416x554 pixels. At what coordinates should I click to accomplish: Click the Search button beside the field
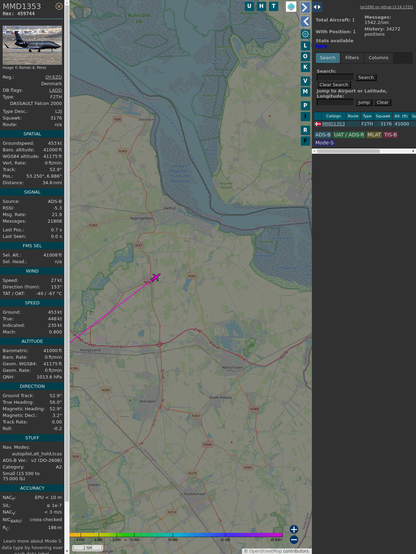tap(366, 77)
